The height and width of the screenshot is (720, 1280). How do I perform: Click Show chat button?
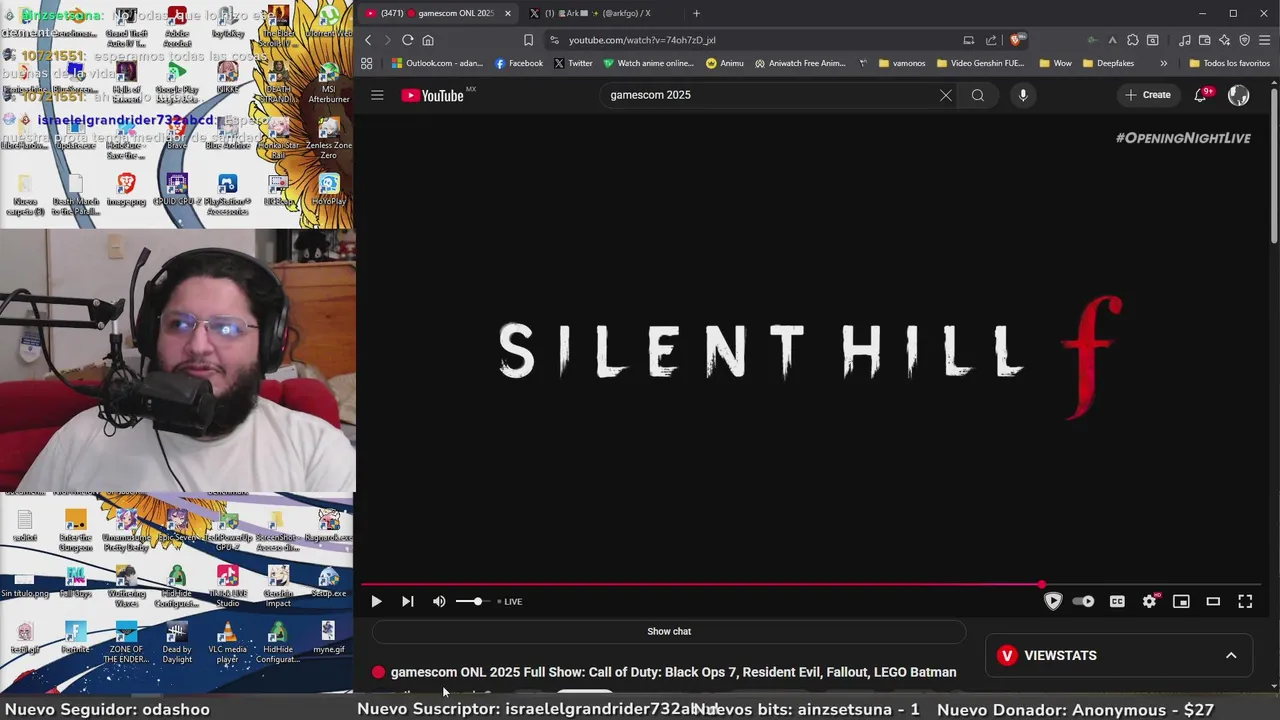[x=669, y=631]
